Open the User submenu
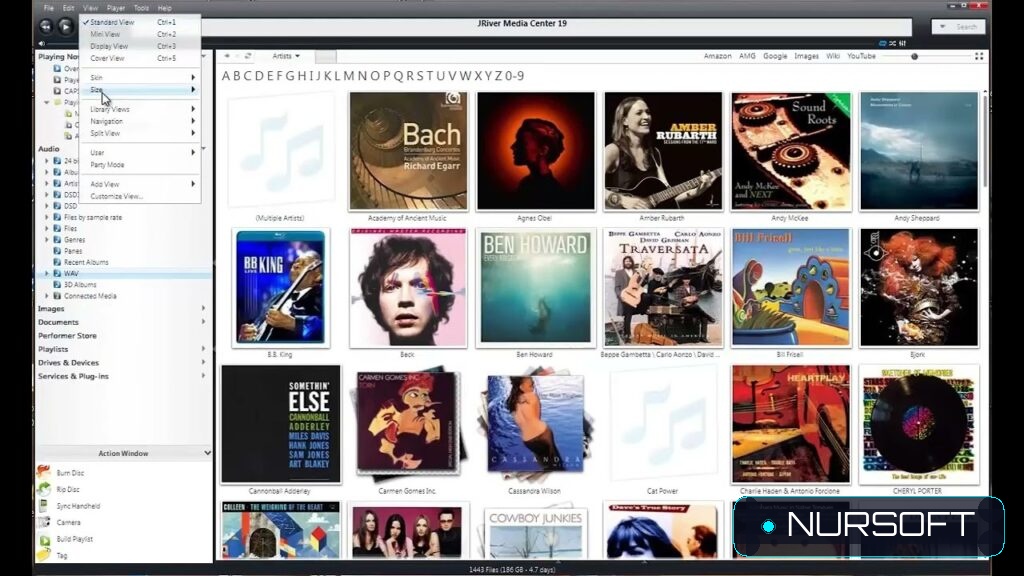1024x576 pixels. (139, 152)
